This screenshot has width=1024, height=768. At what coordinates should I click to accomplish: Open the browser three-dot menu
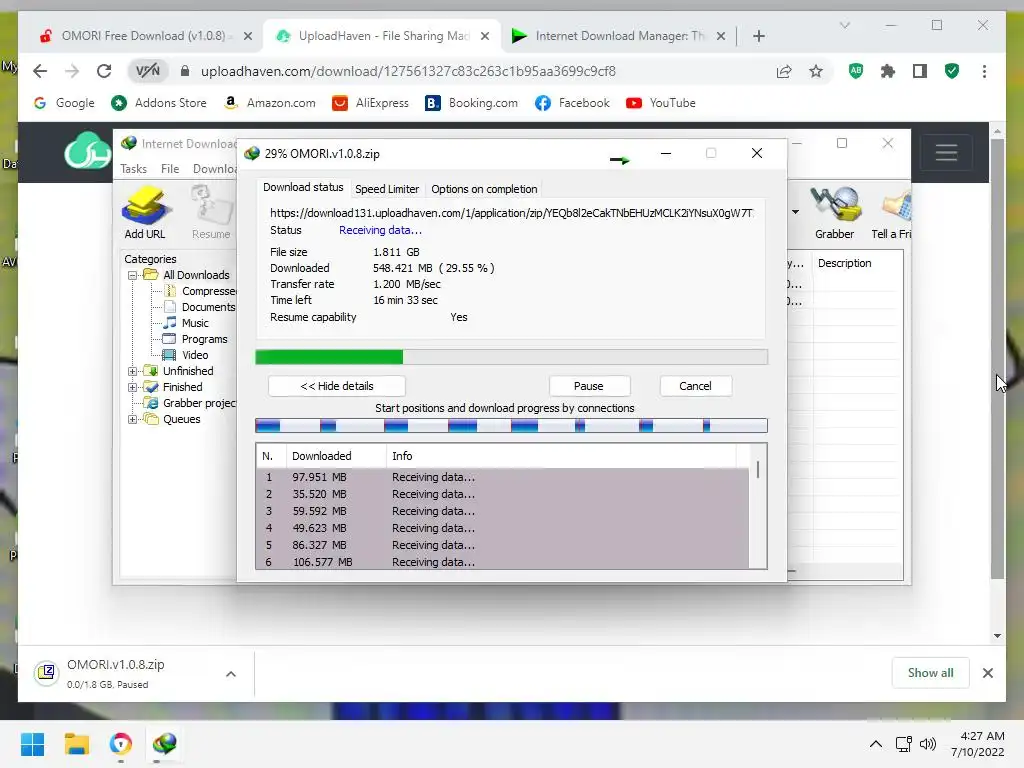click(x=984, y=71)
